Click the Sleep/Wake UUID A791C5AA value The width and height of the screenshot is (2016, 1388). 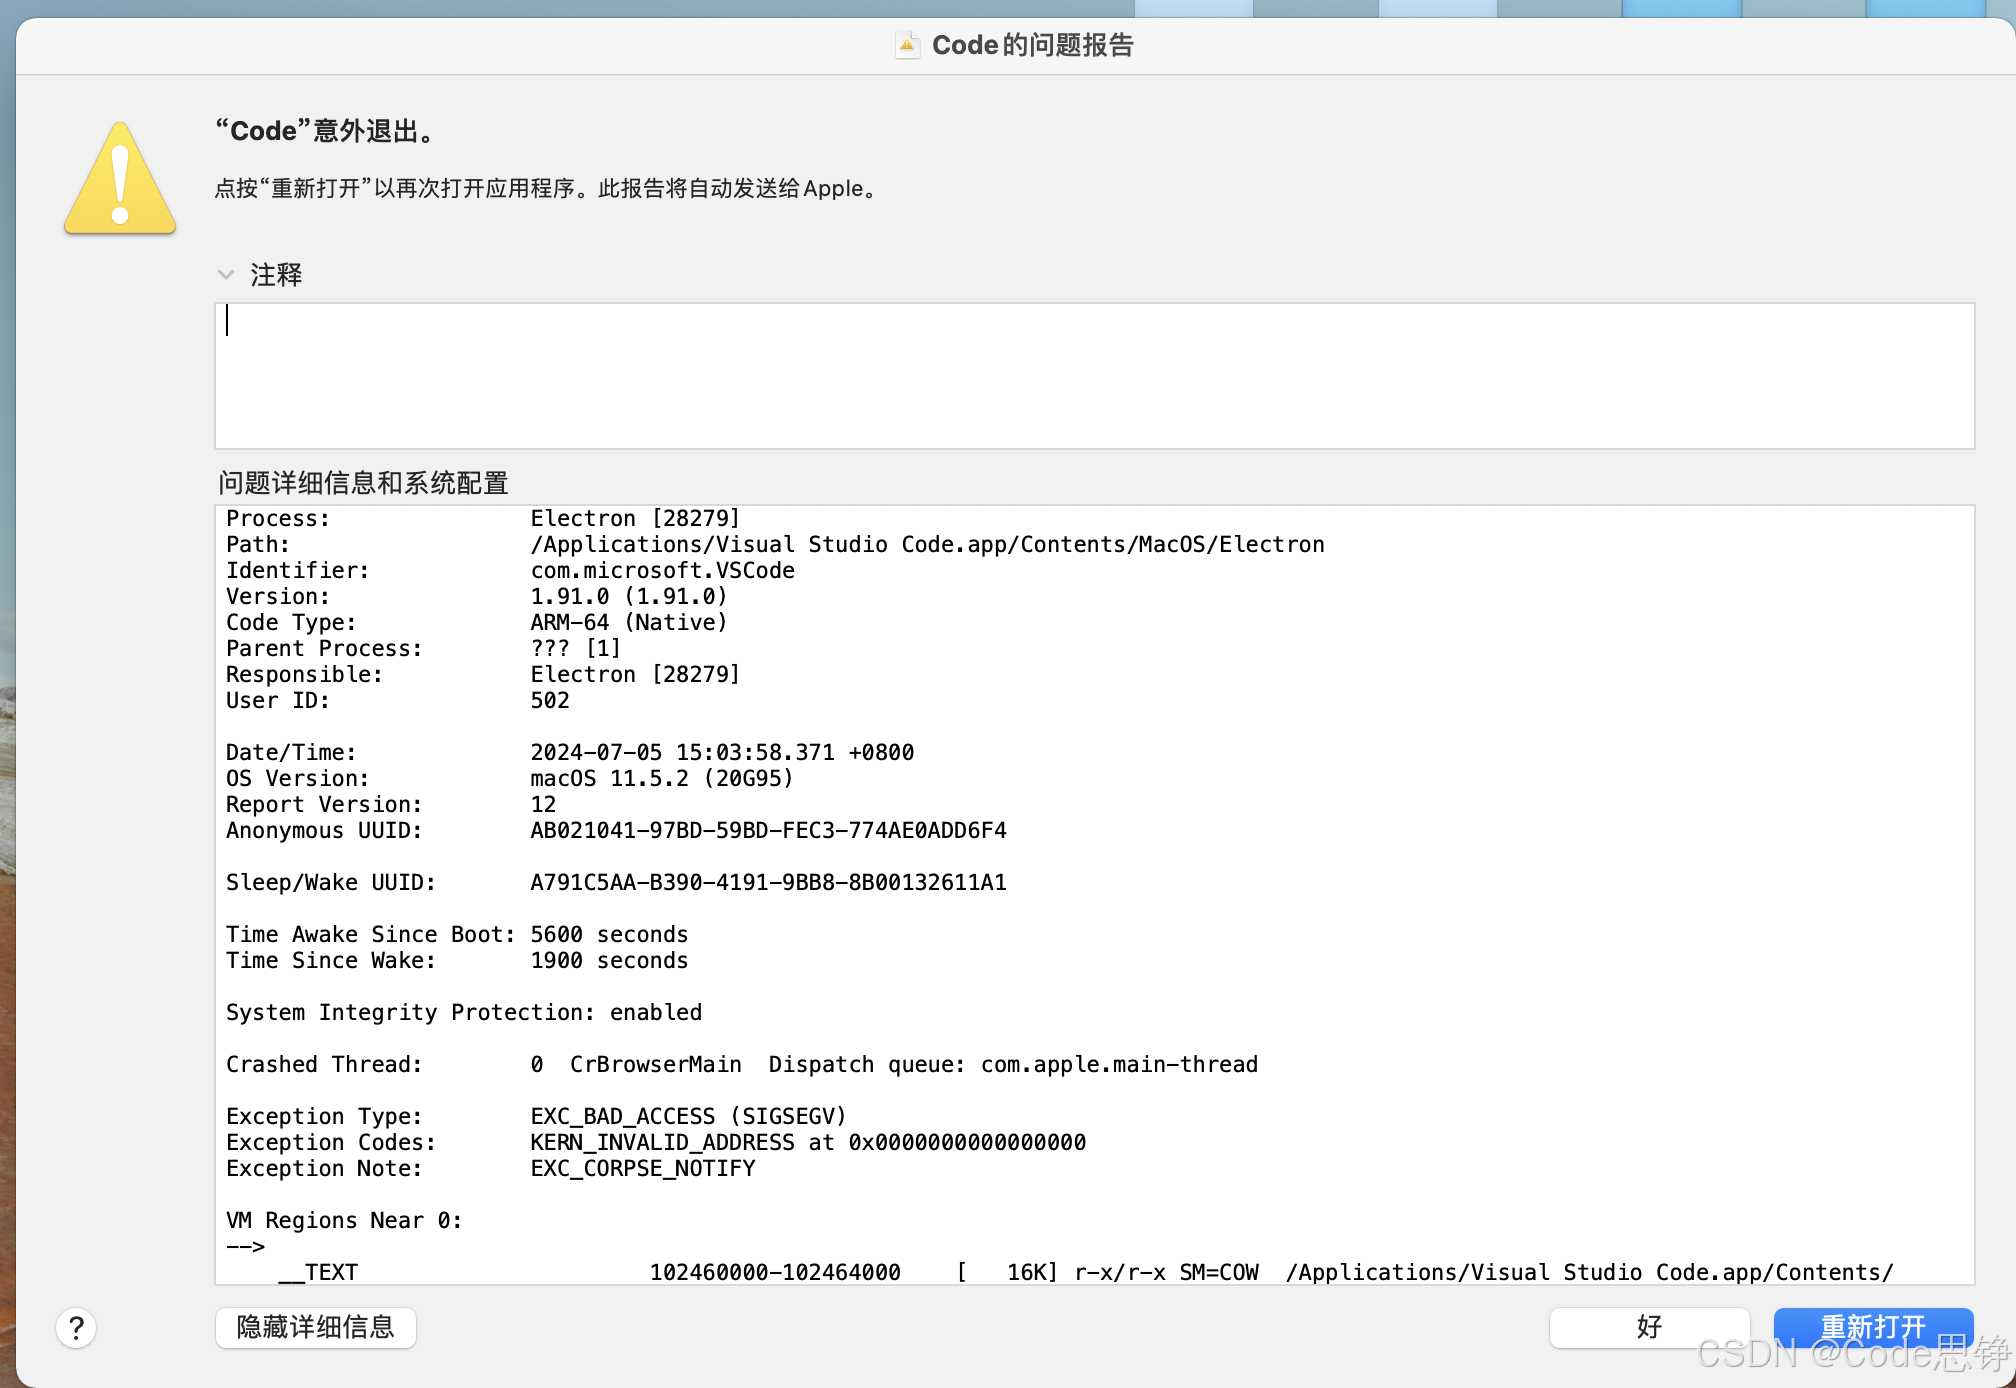pos(768,882)
